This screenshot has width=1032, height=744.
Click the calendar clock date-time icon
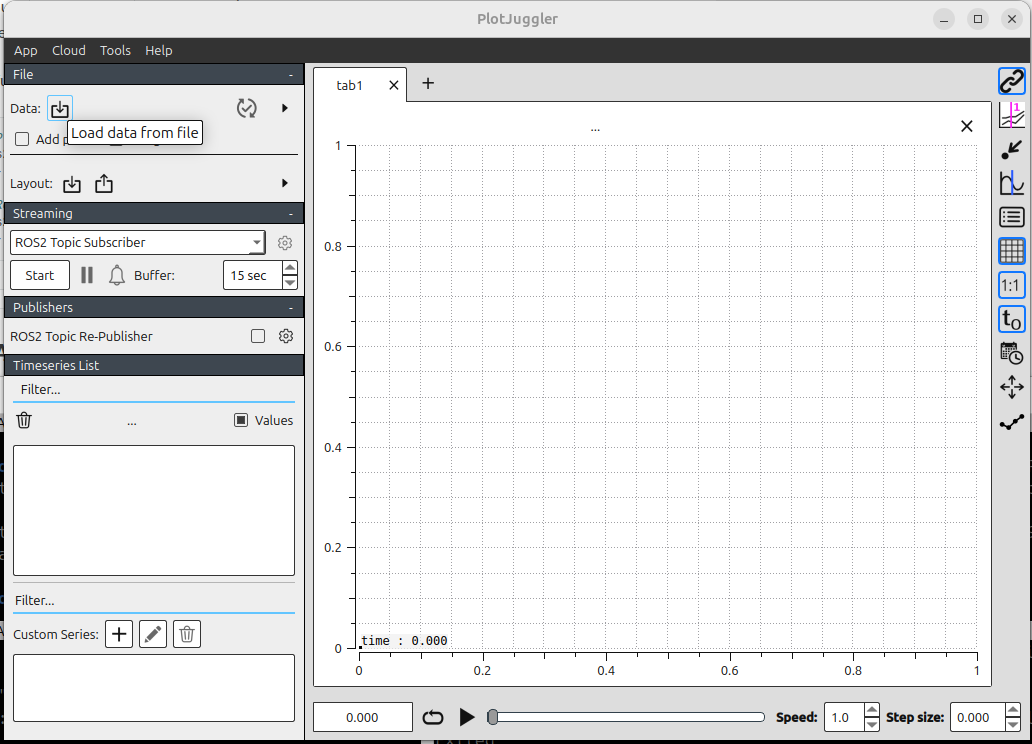1012,353
